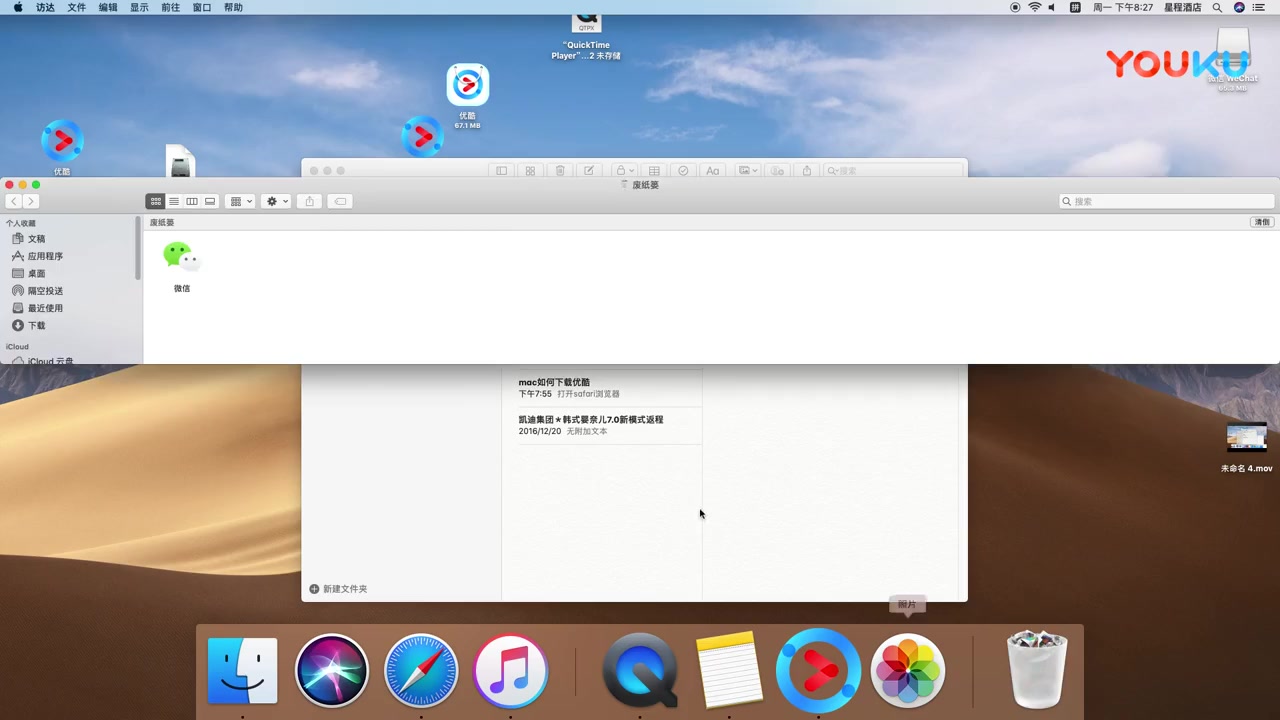Open the 前往 menu
This screenshot has height=720, width=1280.
click(x=170, y=7)
